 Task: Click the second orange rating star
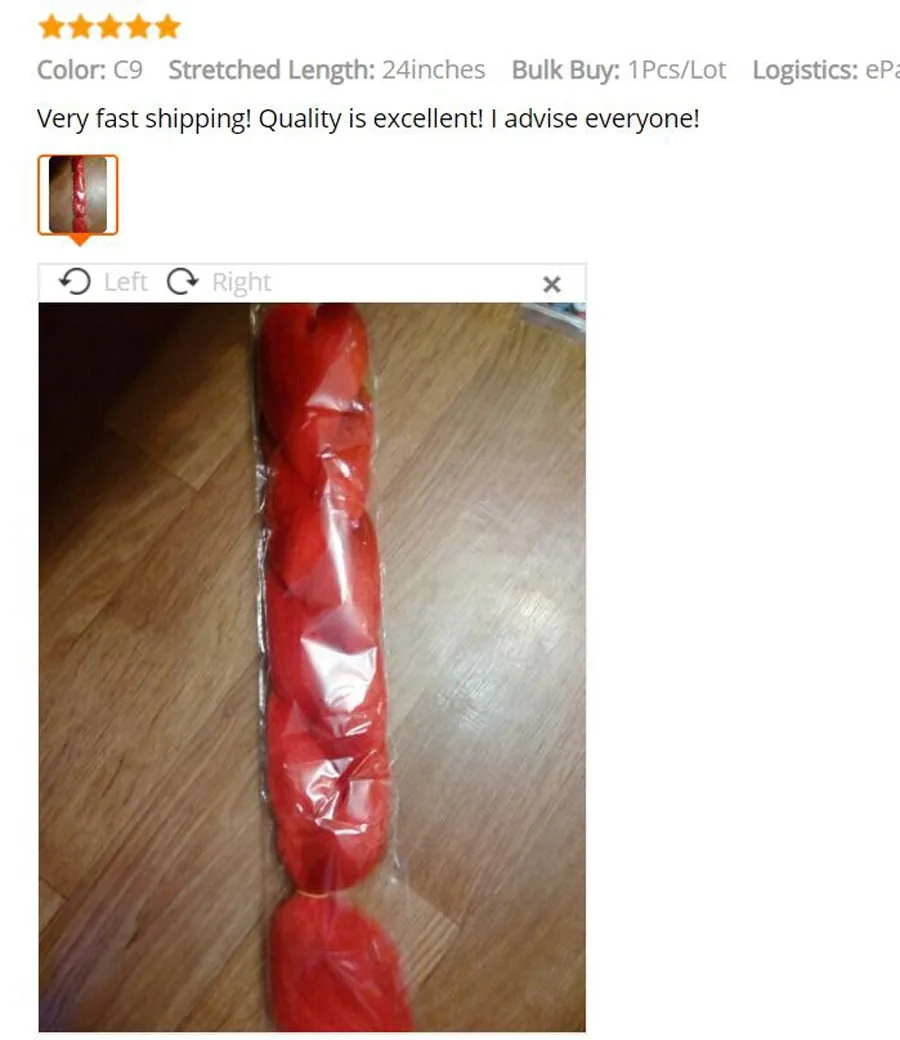[80, 27]
